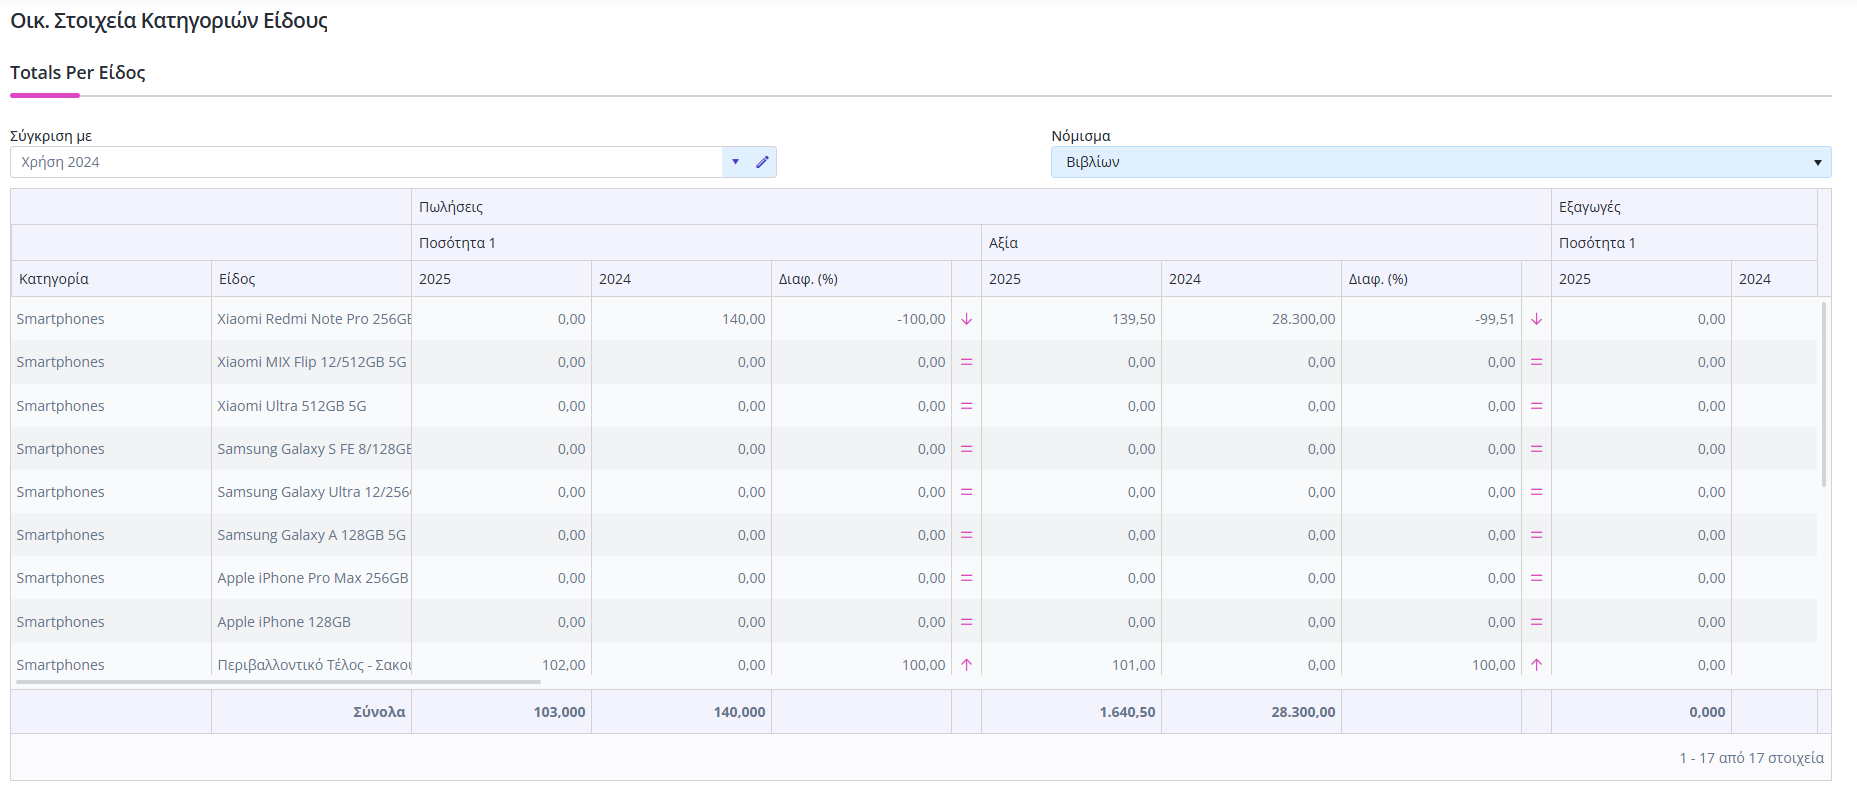The width and height of the screenshot is (1857, 800).
Task: Click value equals icon in Samsung Galaxy S FE row
Action: click(x=1536, y=449)
